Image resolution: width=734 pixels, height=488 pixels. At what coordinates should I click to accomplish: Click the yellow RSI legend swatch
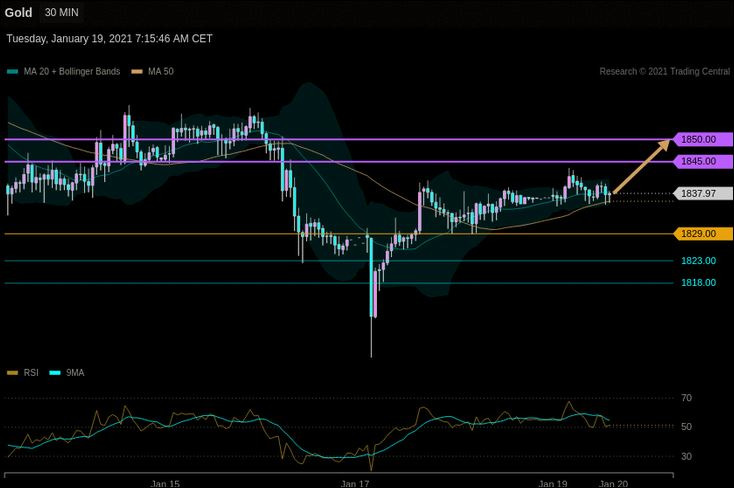tap(13, 373)
